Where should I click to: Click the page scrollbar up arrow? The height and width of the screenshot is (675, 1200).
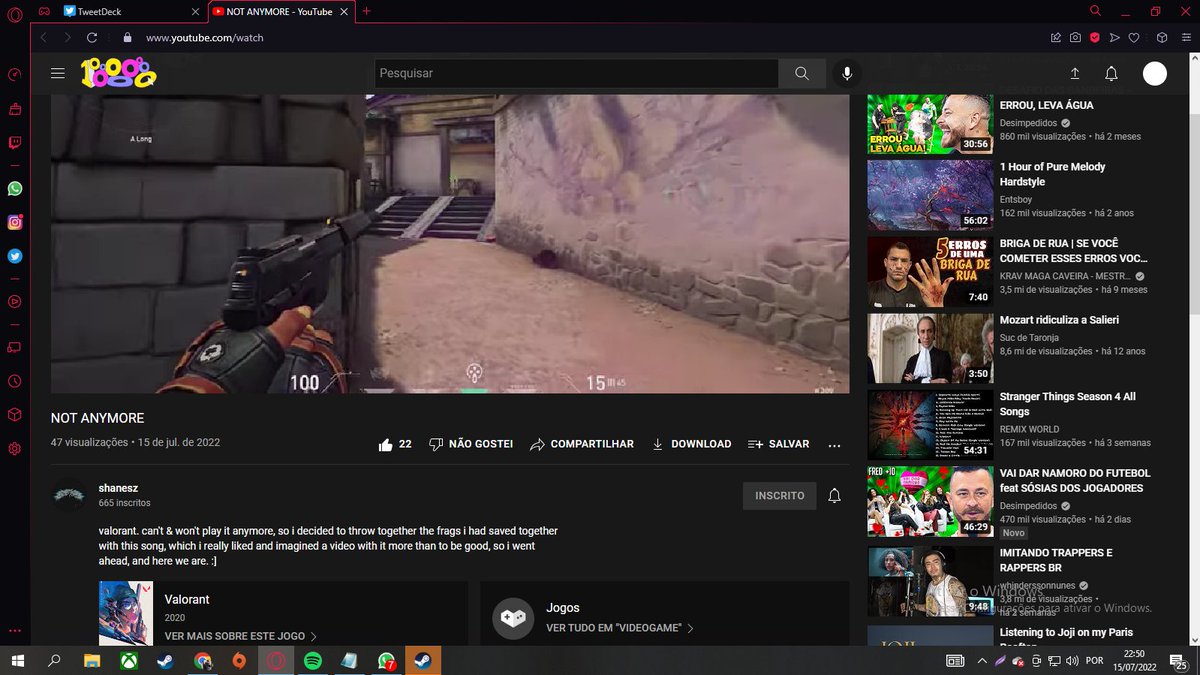[x=1194, y=58]
